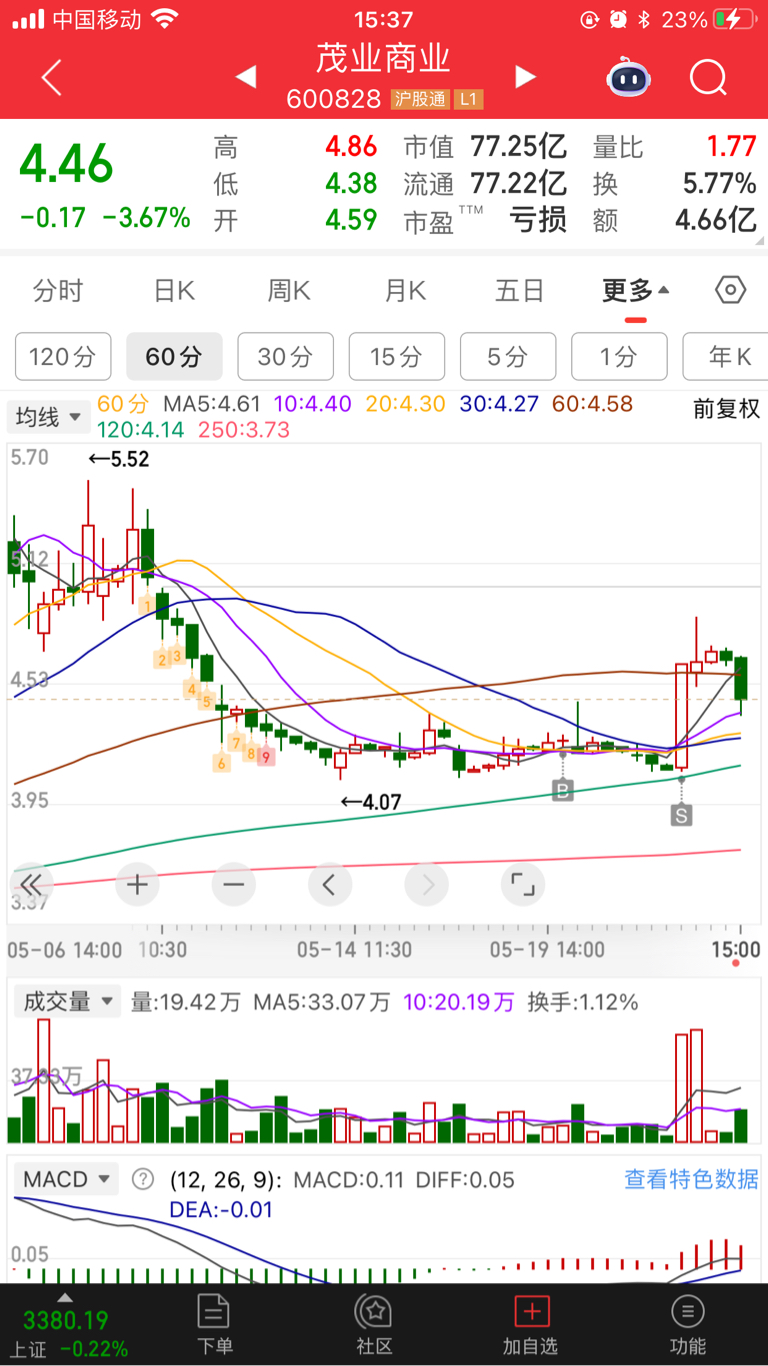The height and width of the screenshot is (1366, 768).
Task: Tap MA5:4.61 indicator value
Action: (x=212, y=405)
